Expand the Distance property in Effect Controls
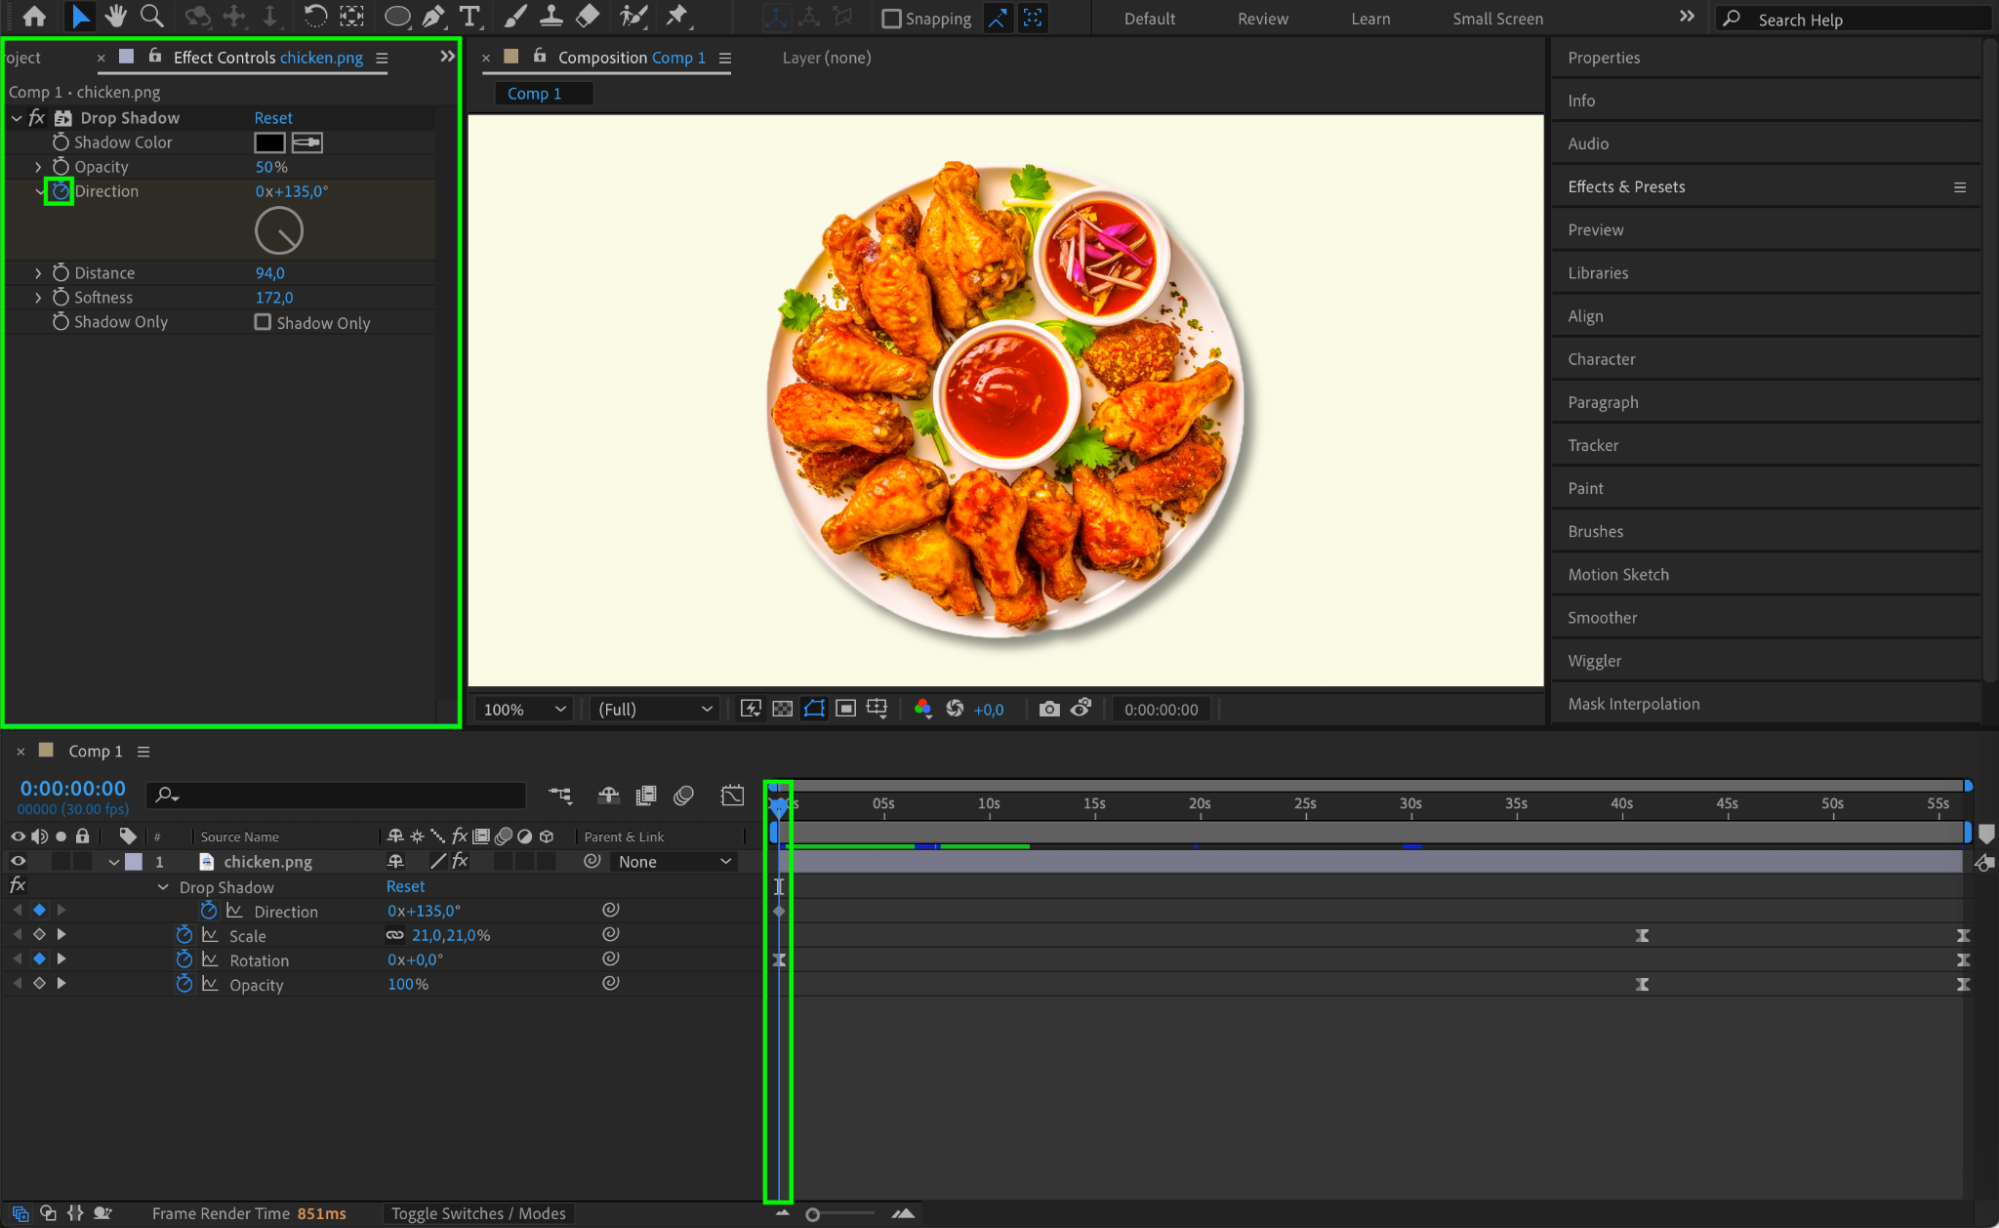1999x1228 pixels. pyautogui.click(x=38, y=273)
